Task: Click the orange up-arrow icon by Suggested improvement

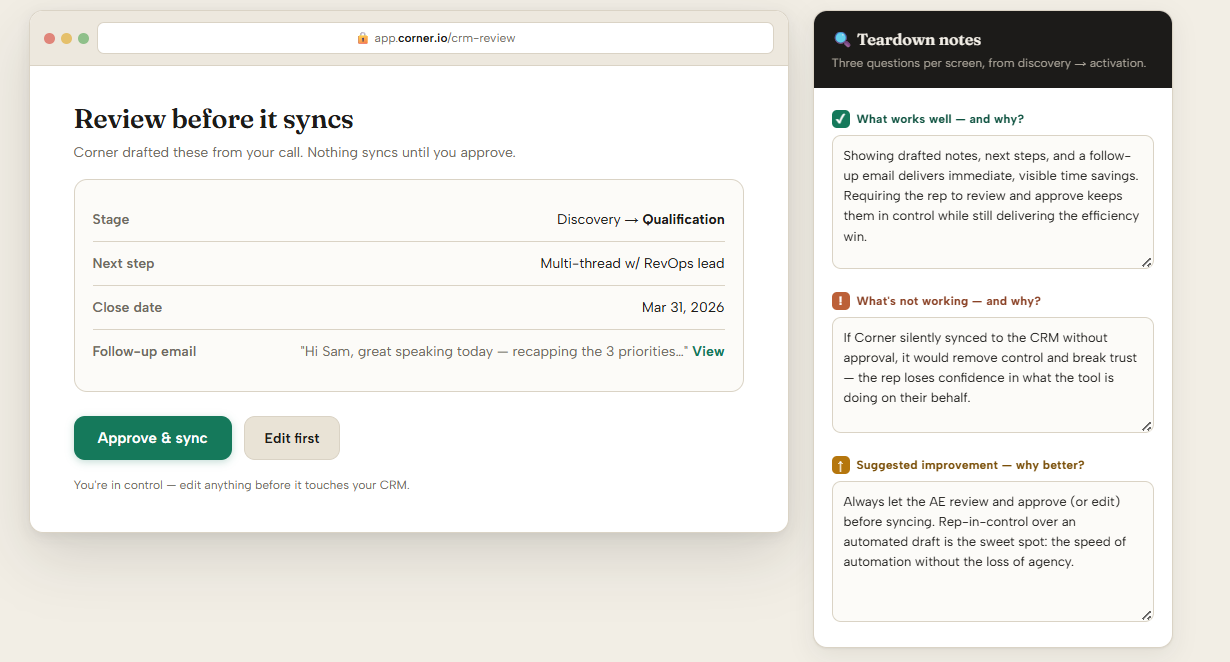Action: point(841,465)
